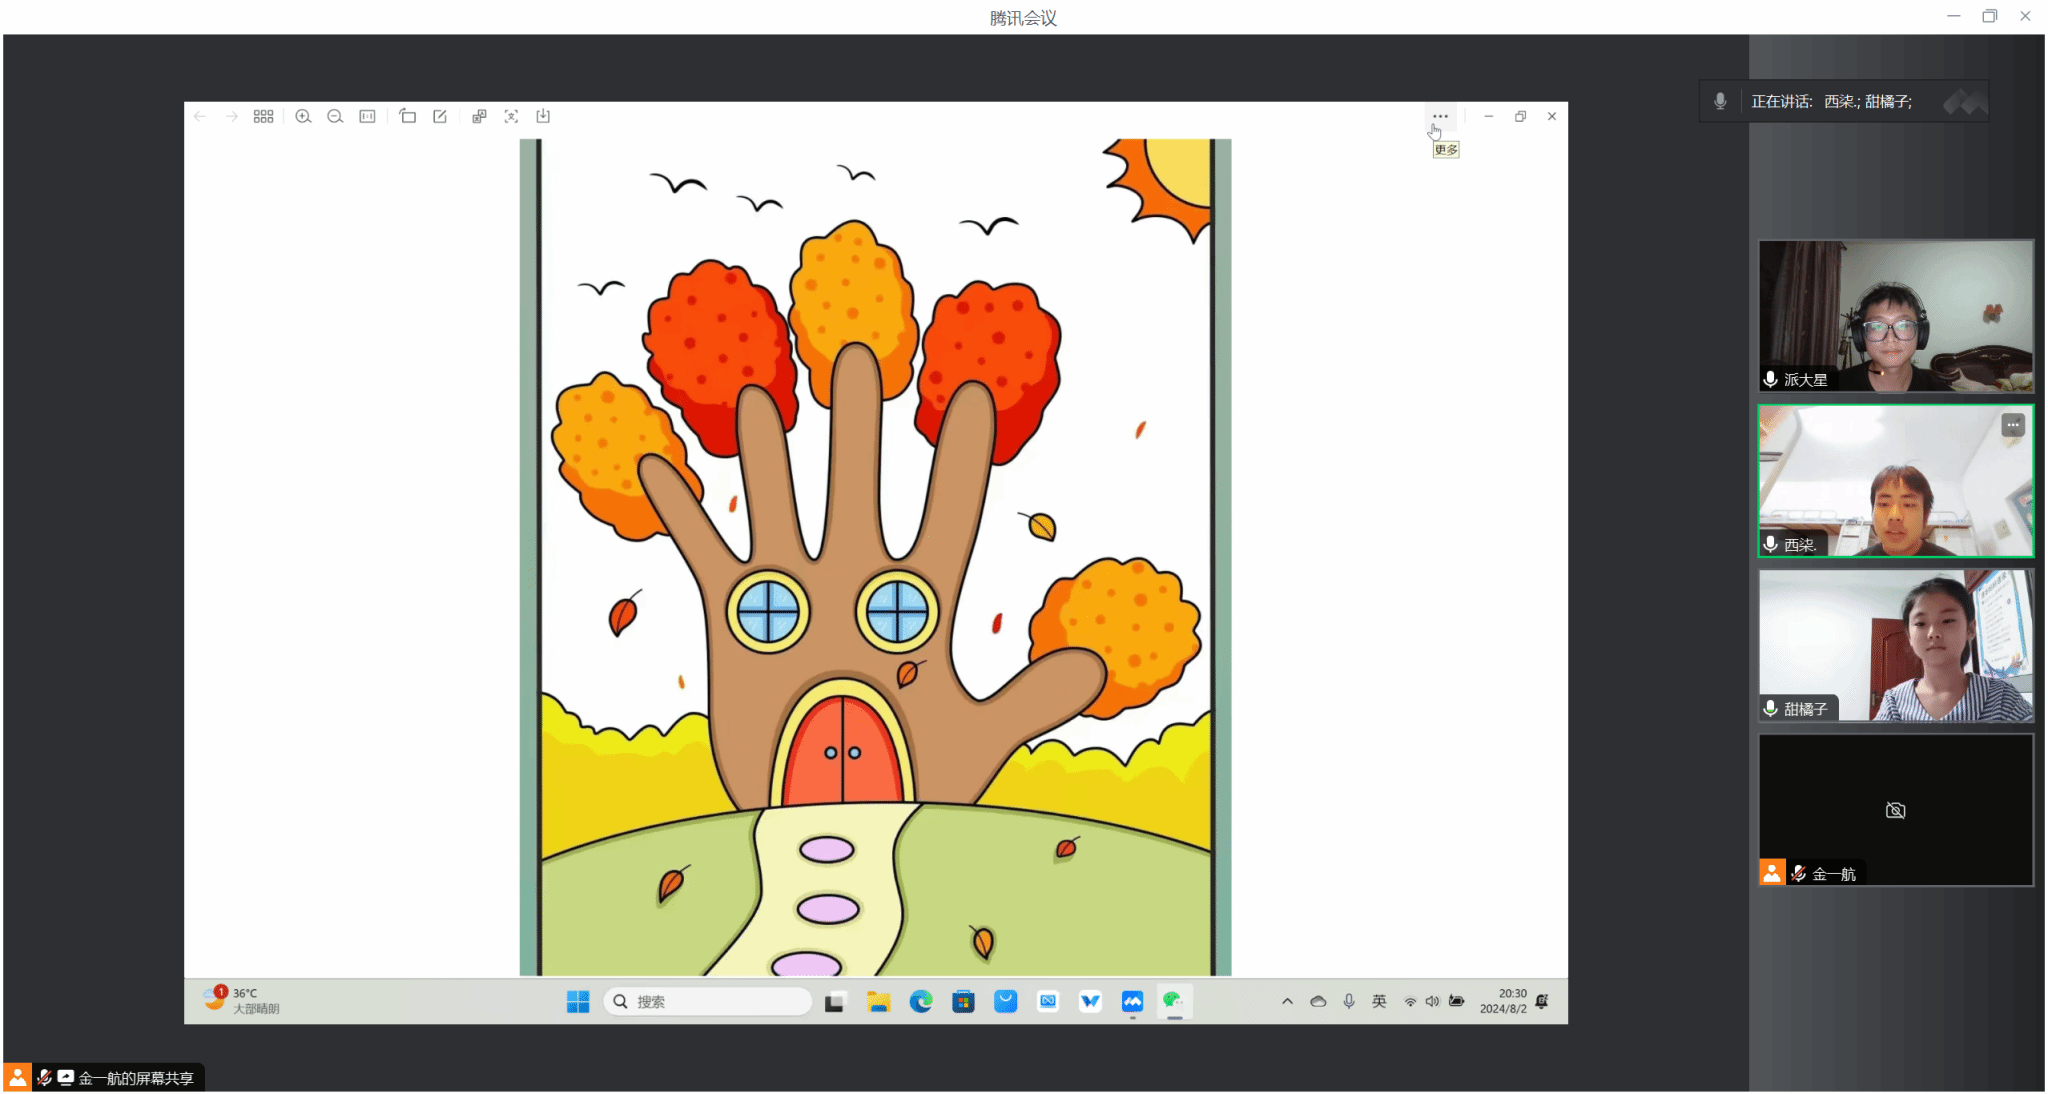Rotate the image with the rotate icon

[x=407, y=117]
